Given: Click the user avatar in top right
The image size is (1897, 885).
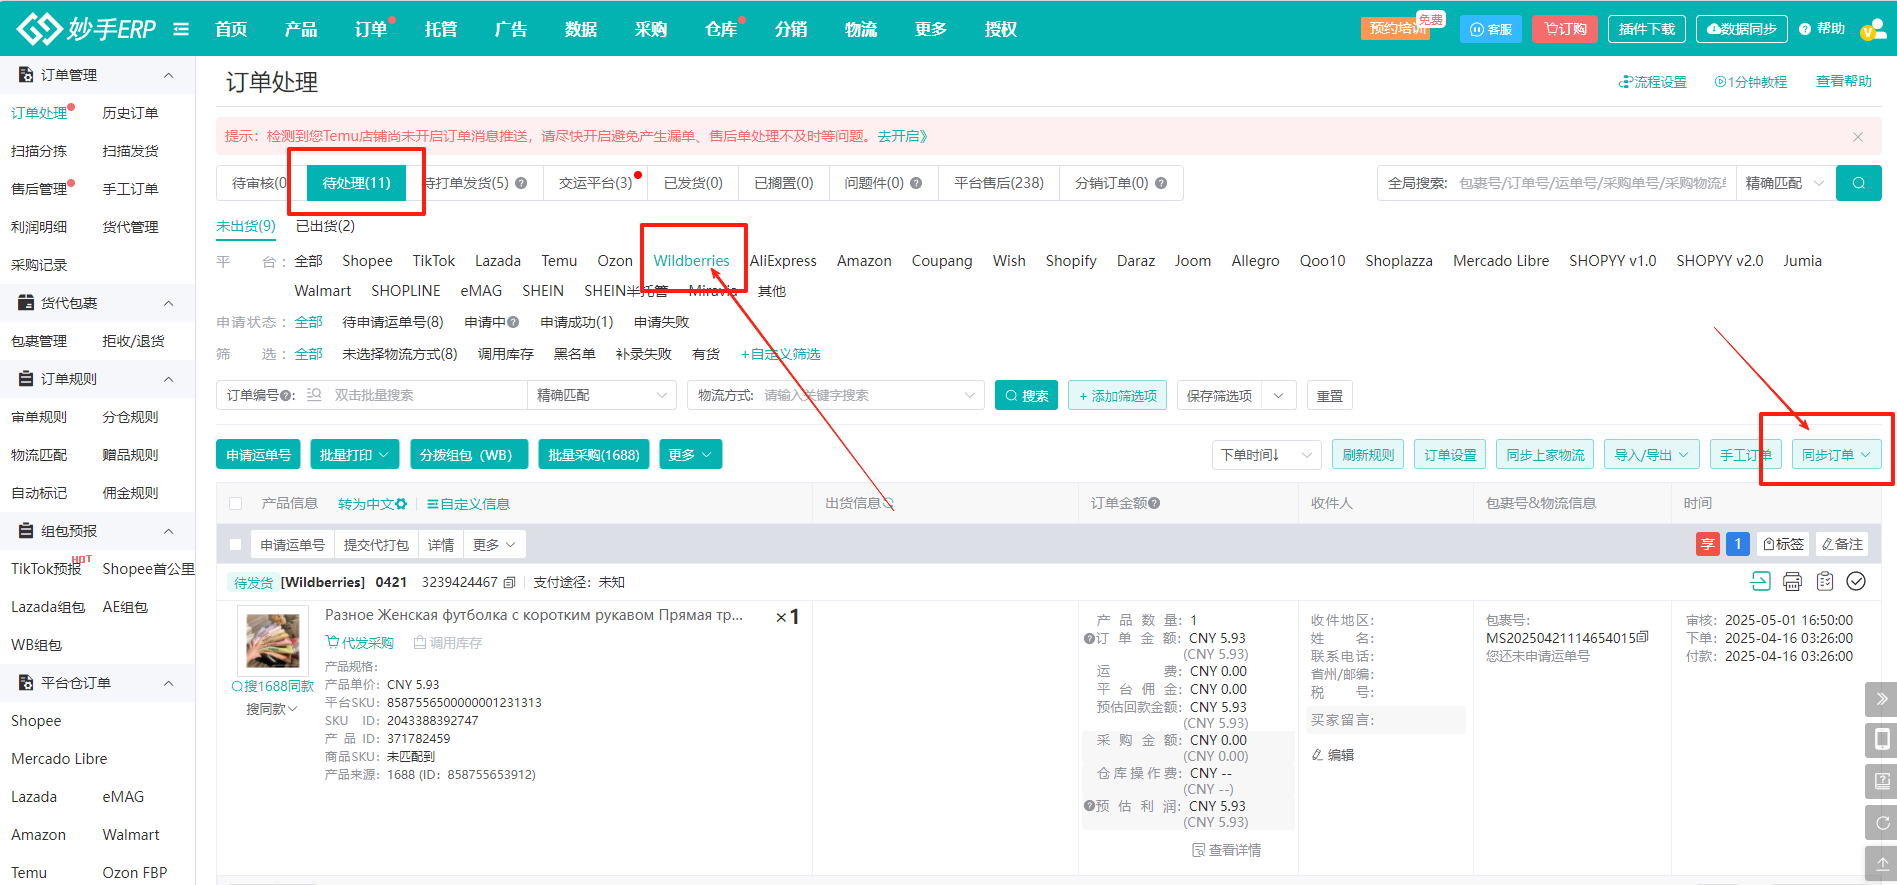Looking at the screenshot, I should pos(1873,29).
